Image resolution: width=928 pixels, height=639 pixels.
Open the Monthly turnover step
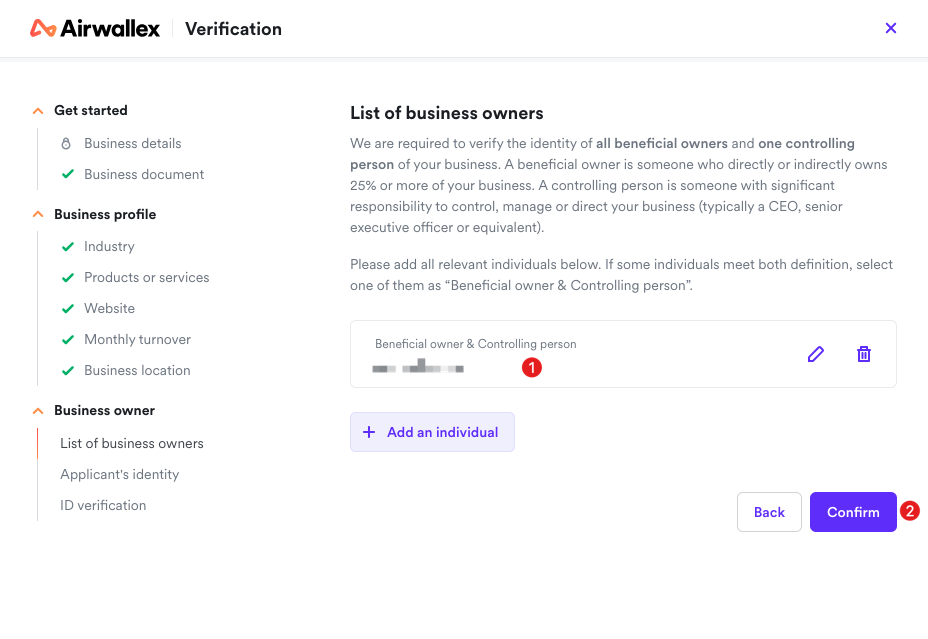(137, 339)
